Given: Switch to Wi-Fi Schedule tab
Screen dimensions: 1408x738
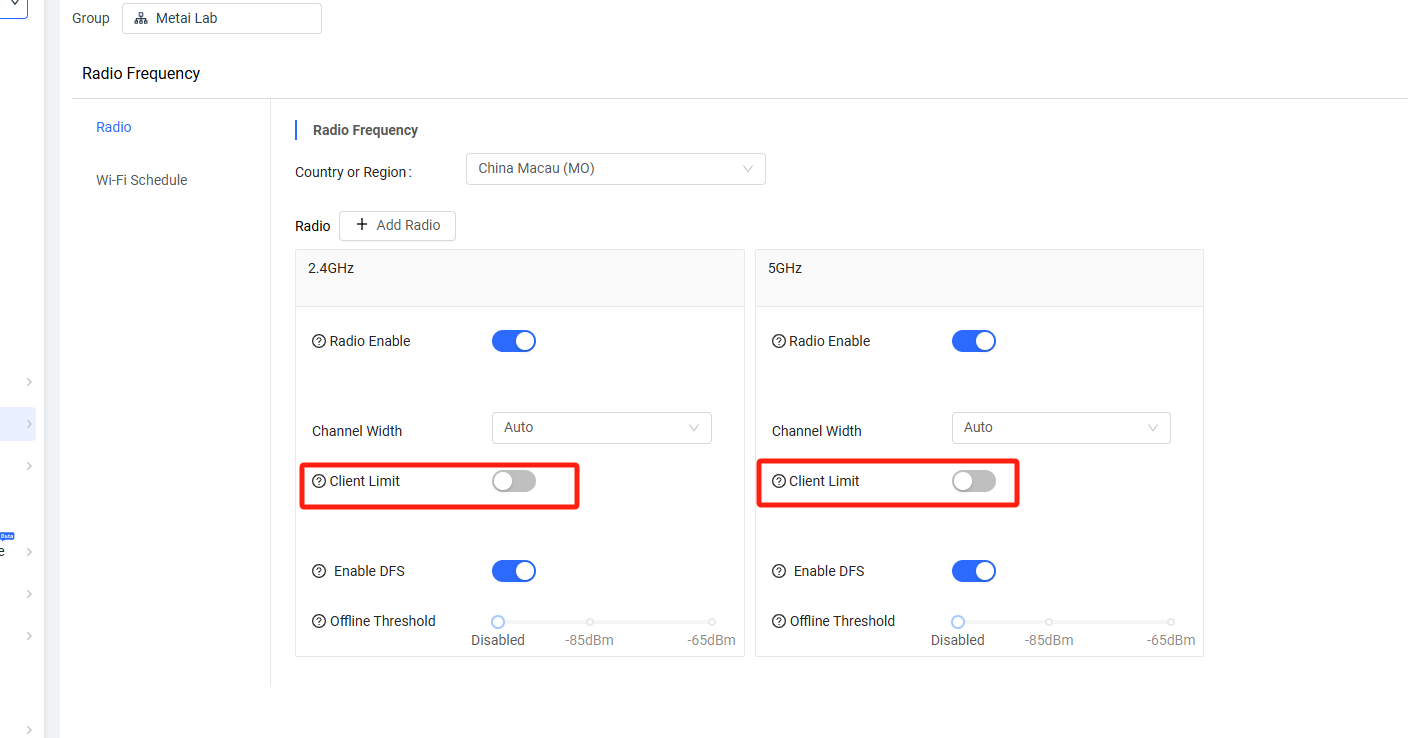Looking at the screenshot, I should click(x=141, y=180).
